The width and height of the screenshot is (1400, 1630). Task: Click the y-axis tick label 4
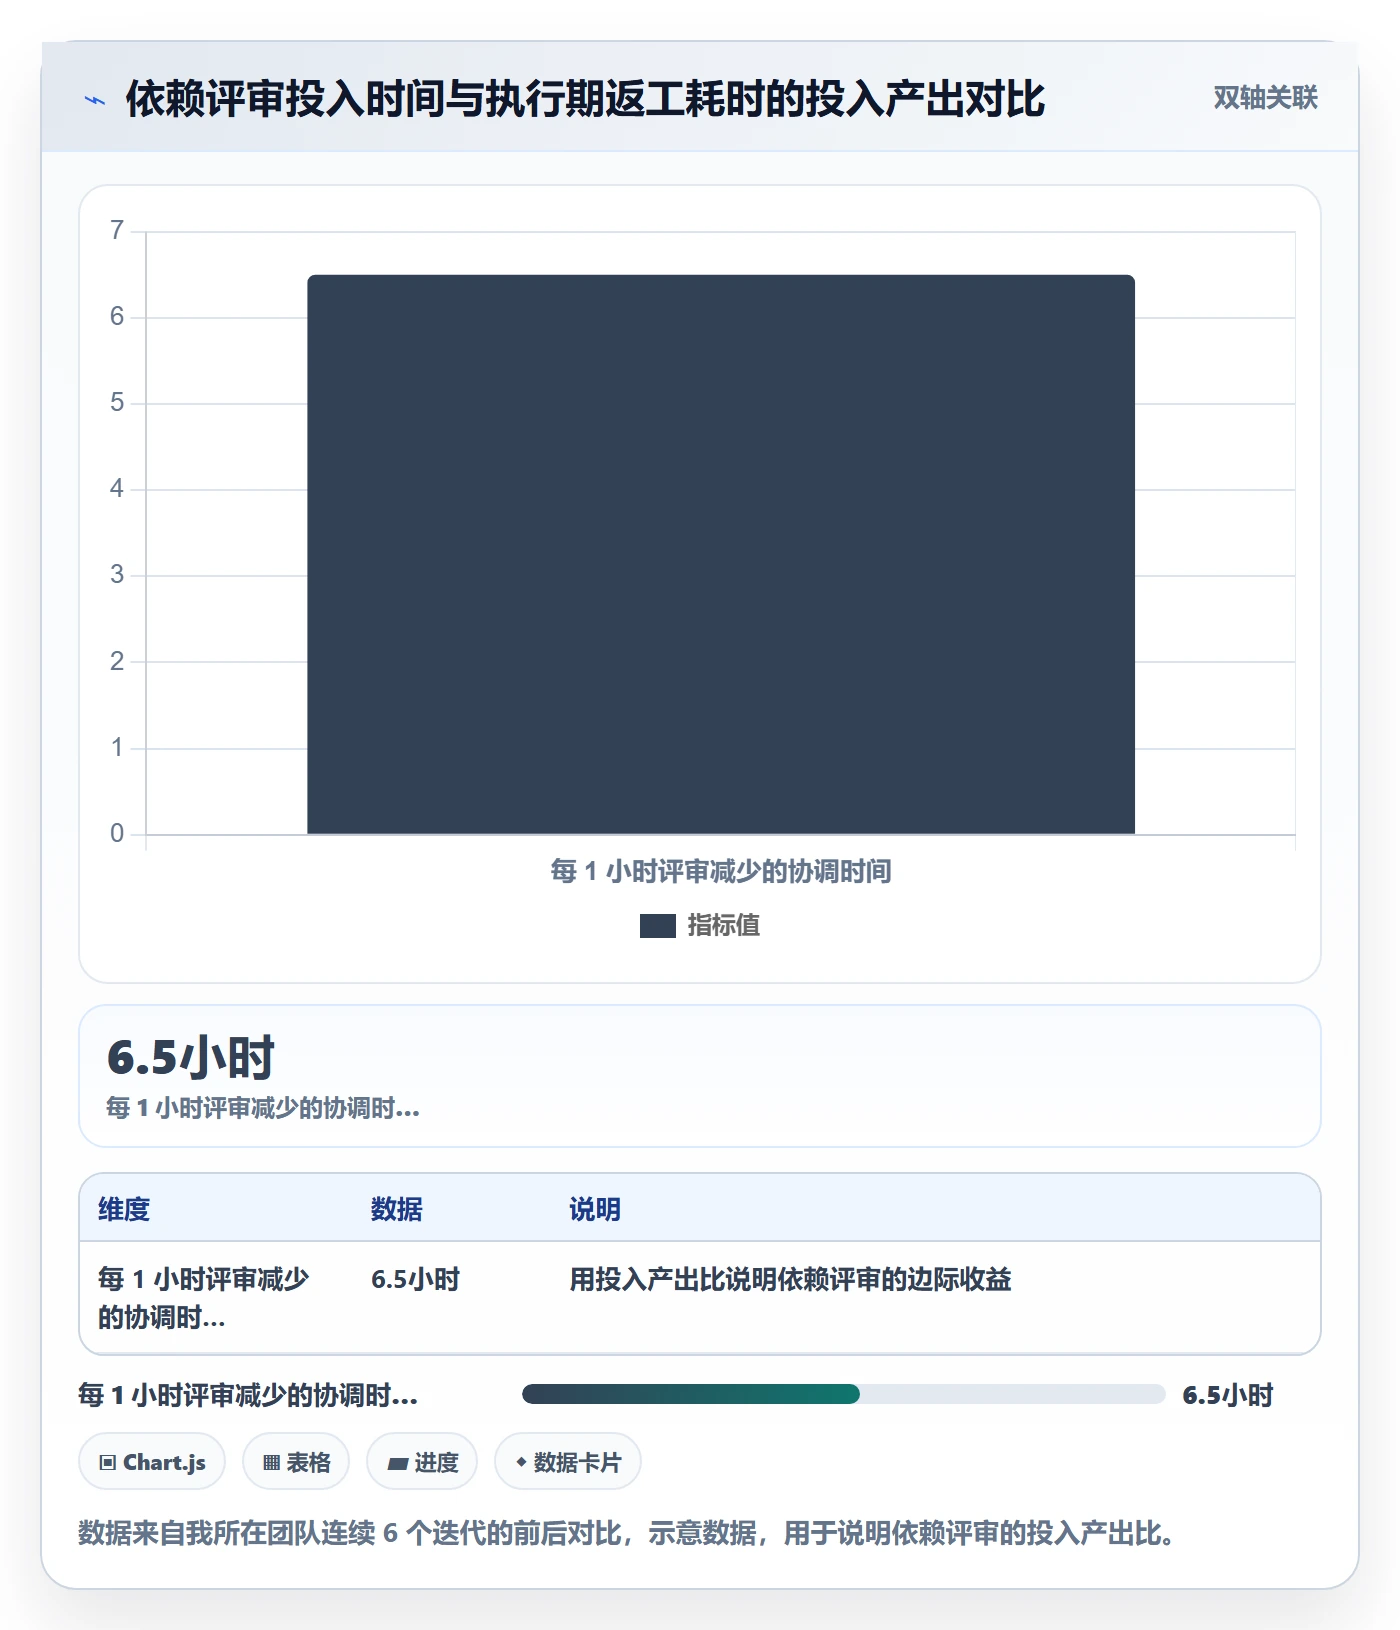(x=117, y=489)
